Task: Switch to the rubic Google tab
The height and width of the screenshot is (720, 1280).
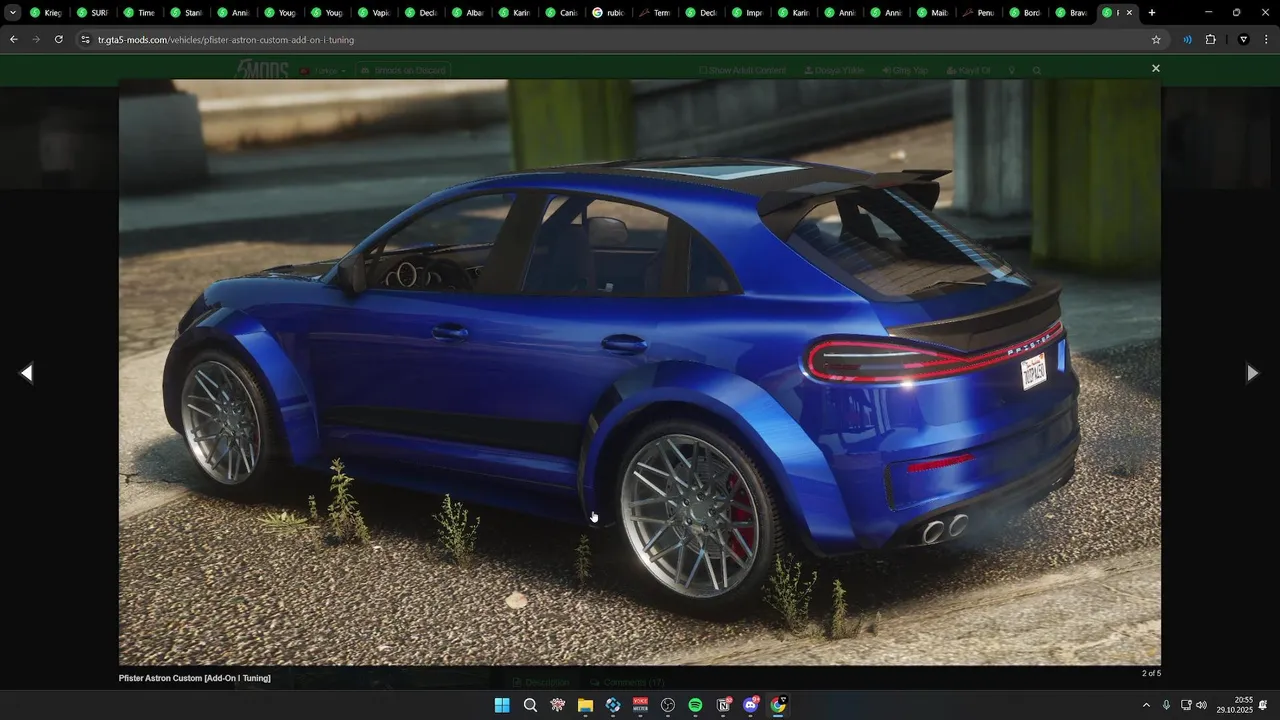Action: pyautogui.click(x=607, y=13)
